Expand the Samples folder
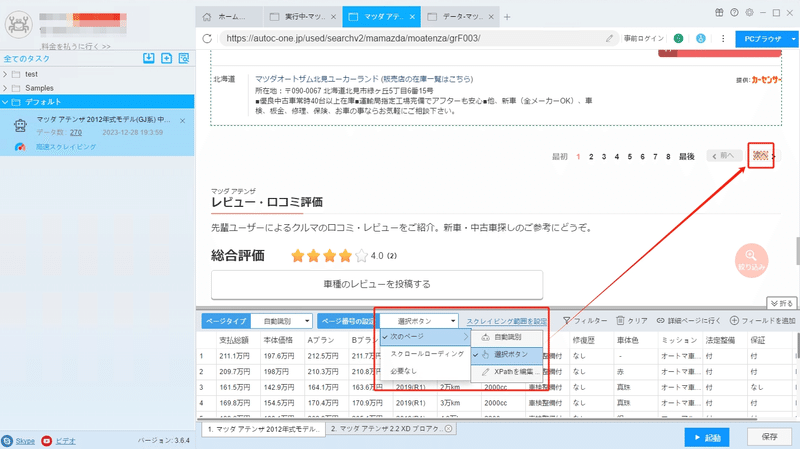This screenshot has height=449, width=800. tap(5, 88)
